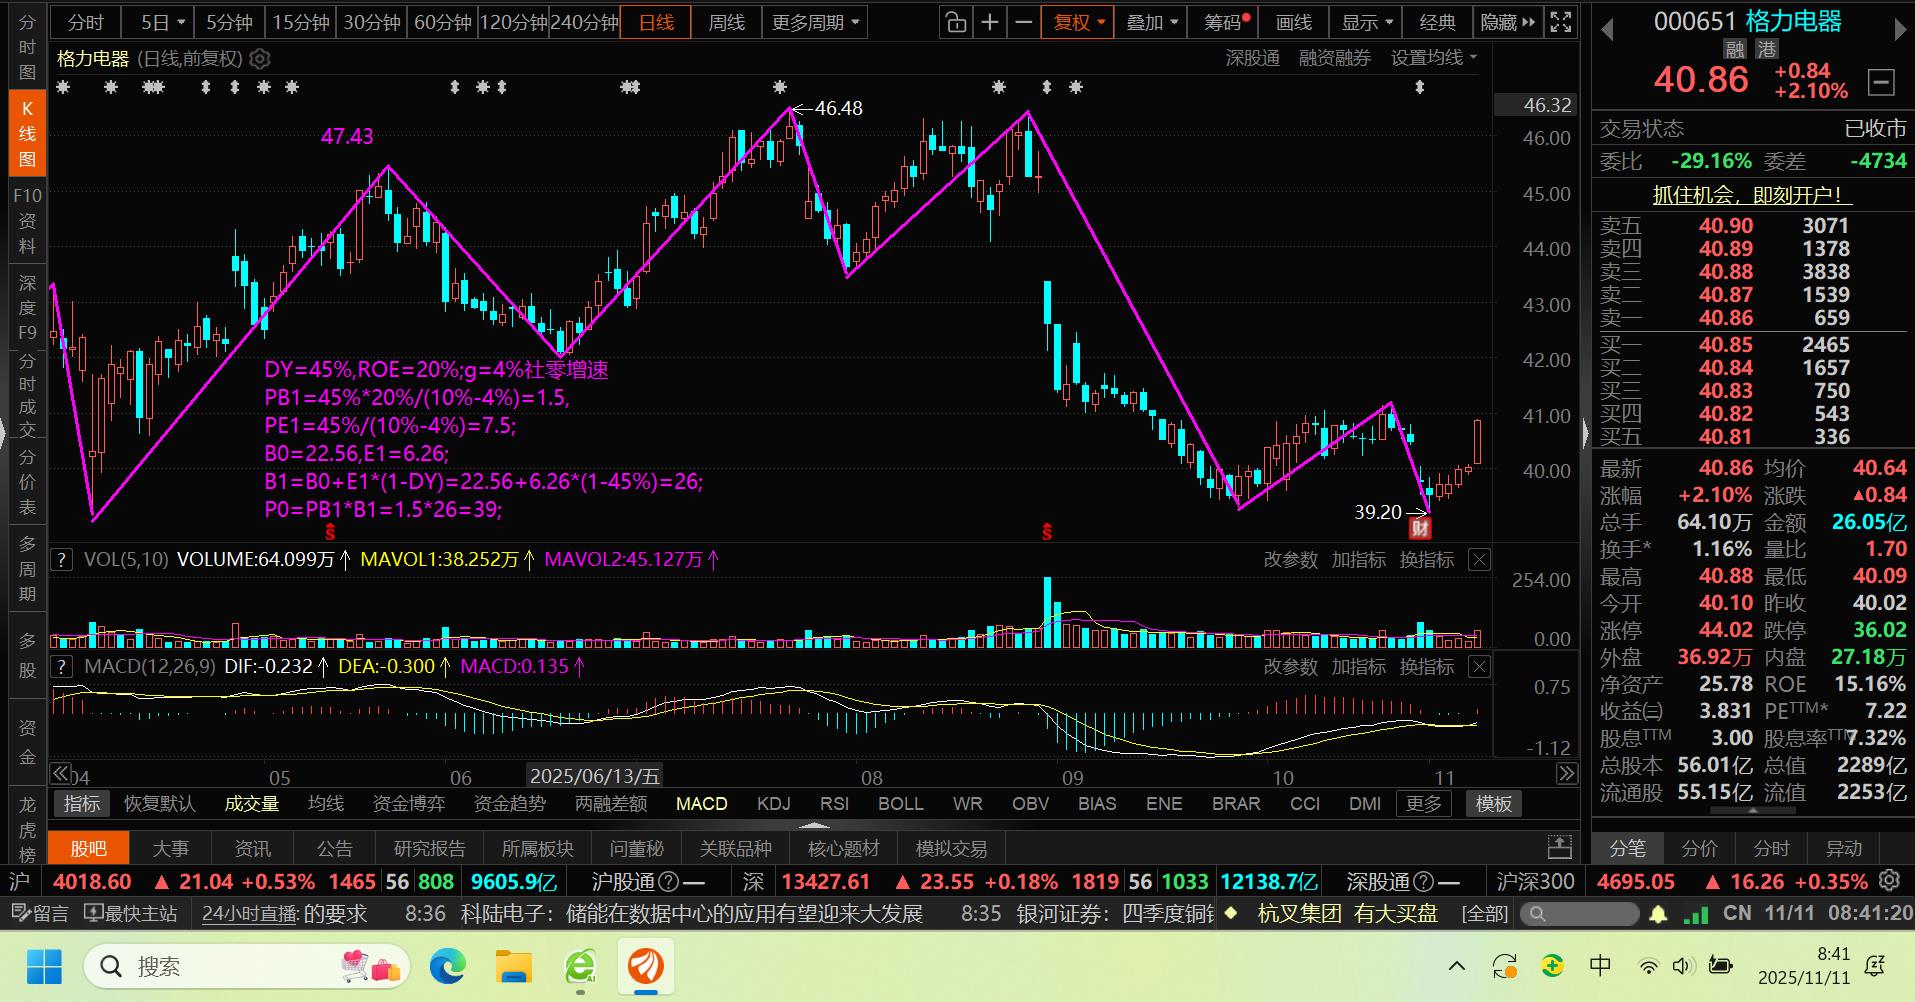This screenshot has width=1915, height=1002.
Task: Jump chart timeline to latest data
Action: [x=1567, y=774]
